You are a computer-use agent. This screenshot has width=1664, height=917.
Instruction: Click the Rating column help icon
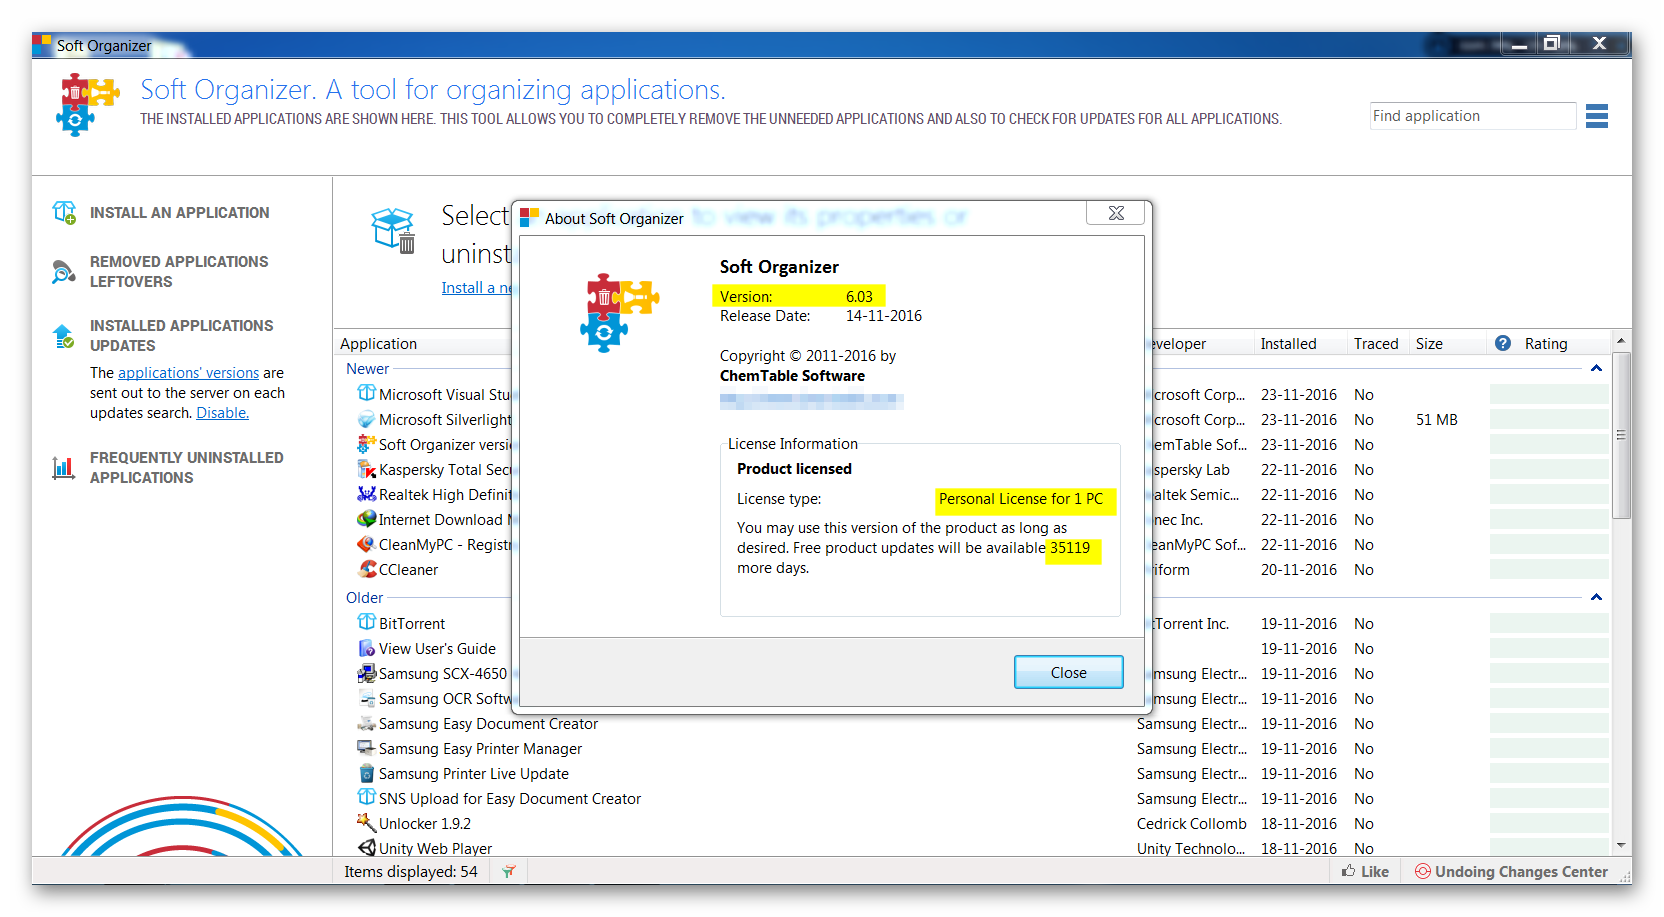[1503, 343]
